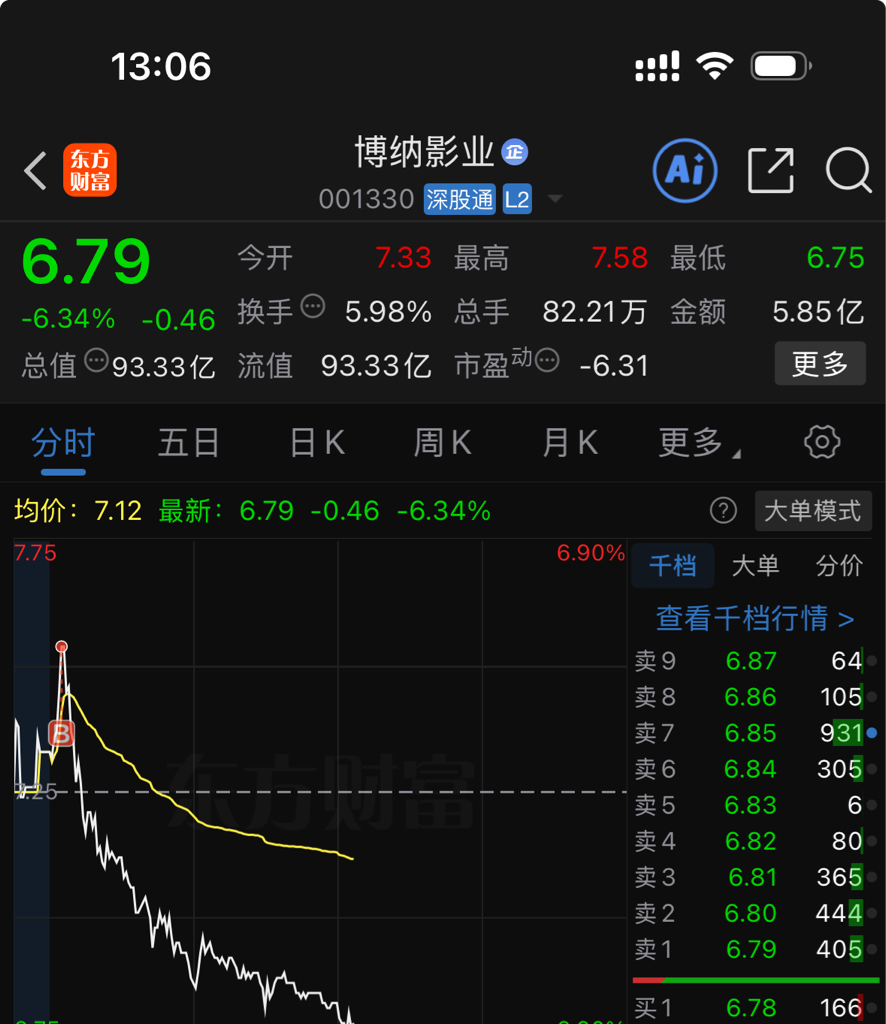The height and width of the screenshot is (1024, 886).
Task: Select the 分价 tab
Action: (x=839, y=566)
